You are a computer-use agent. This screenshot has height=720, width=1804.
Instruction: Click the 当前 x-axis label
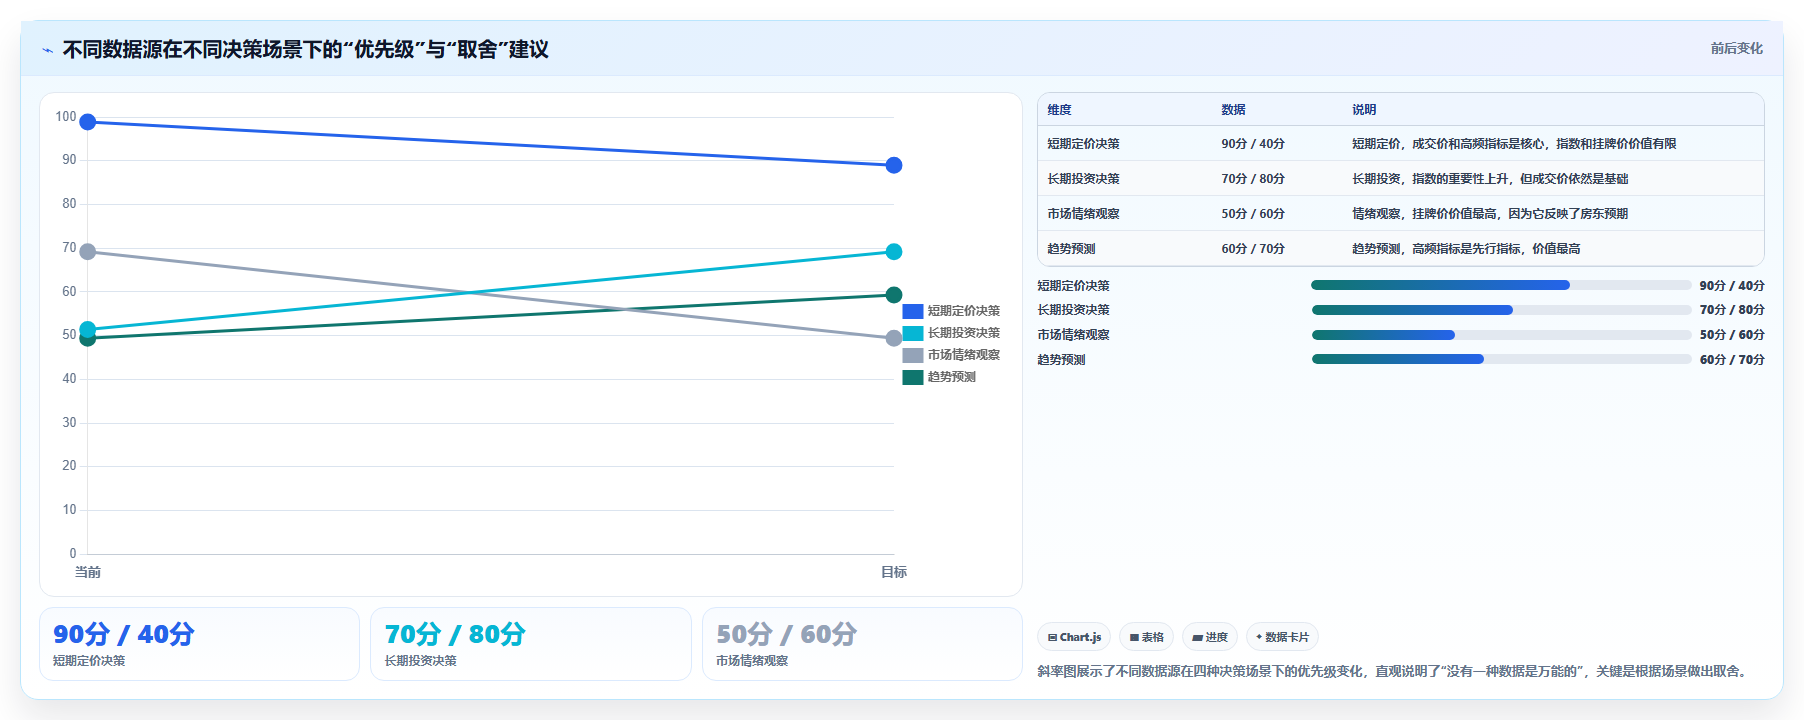88,572
